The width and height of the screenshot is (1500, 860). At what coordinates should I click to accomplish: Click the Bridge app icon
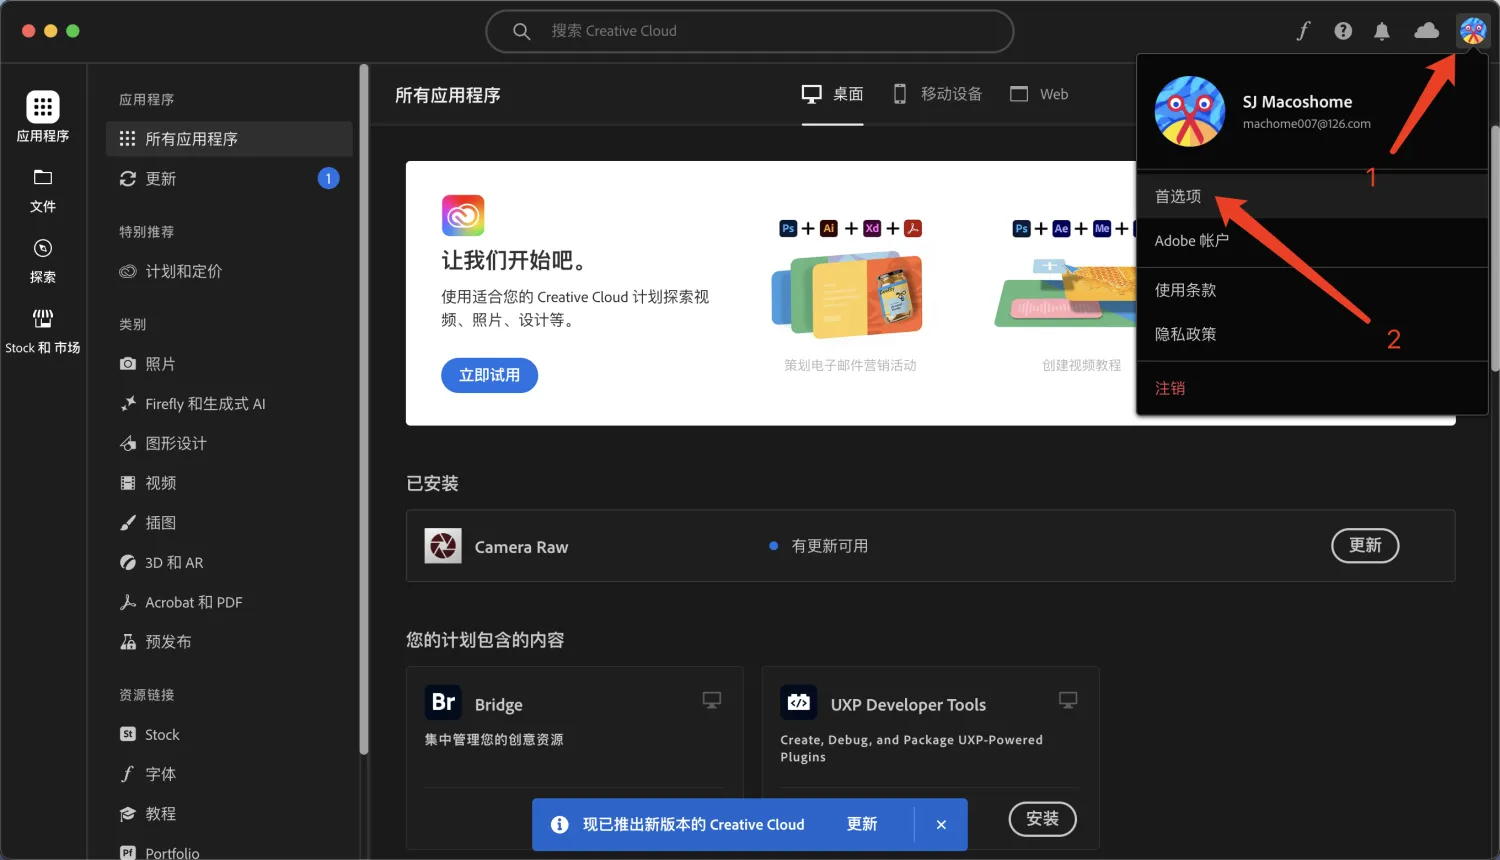tap(443, 703)
